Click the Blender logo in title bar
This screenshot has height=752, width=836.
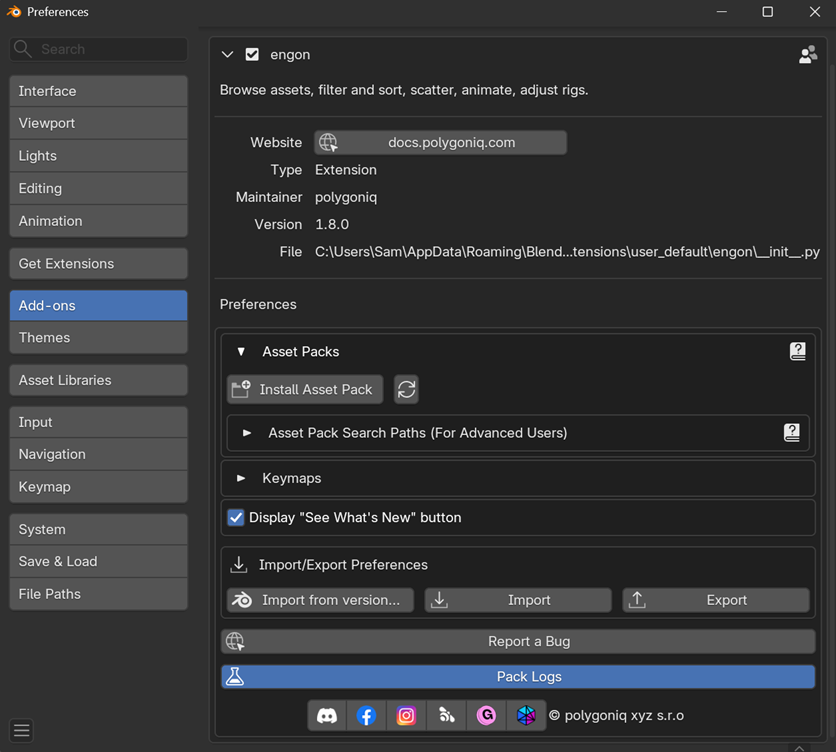[x=14, y=11]
